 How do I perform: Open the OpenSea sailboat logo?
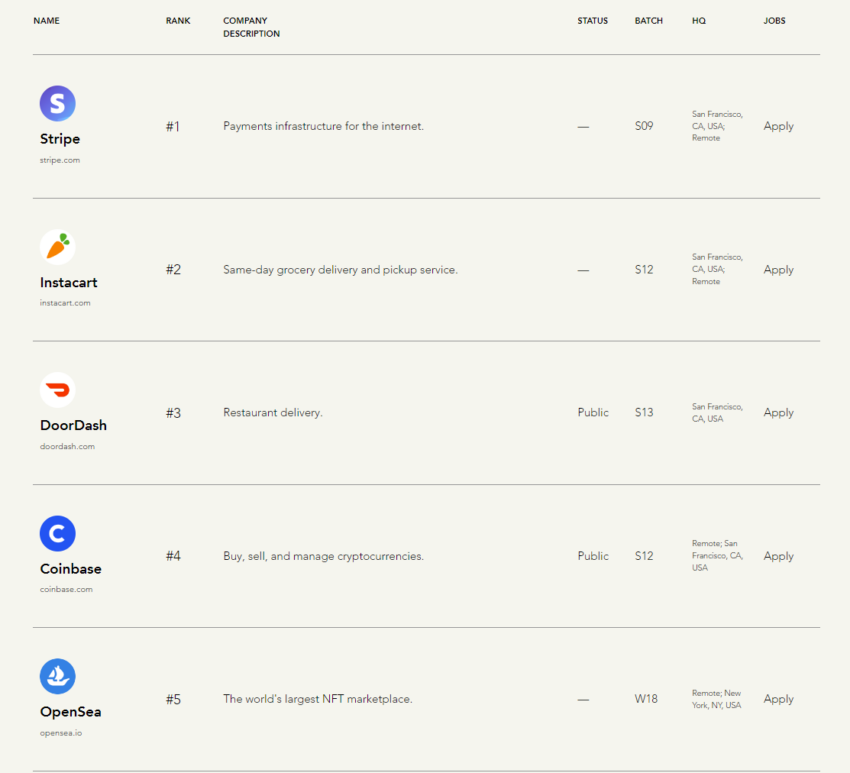tap(57, 677)
